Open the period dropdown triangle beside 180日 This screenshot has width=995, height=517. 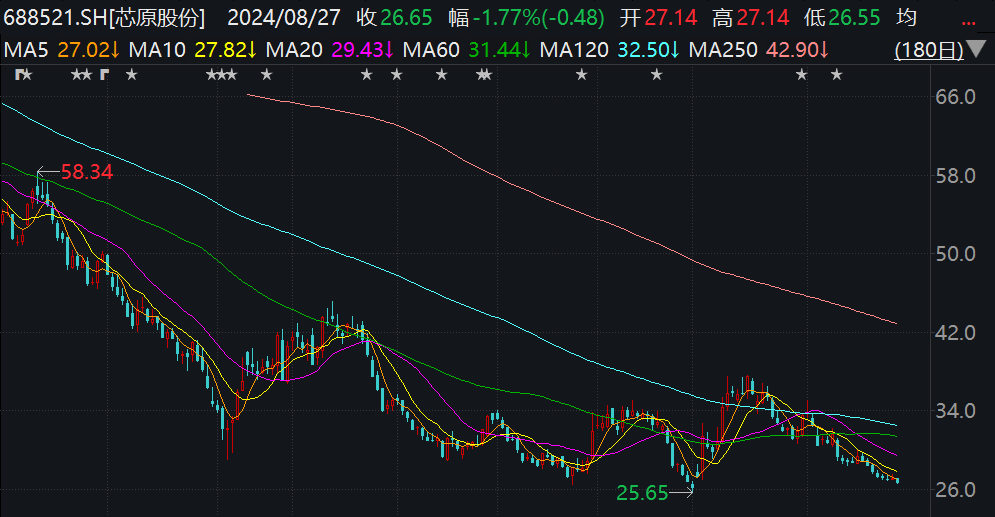[x=978, y=49]
